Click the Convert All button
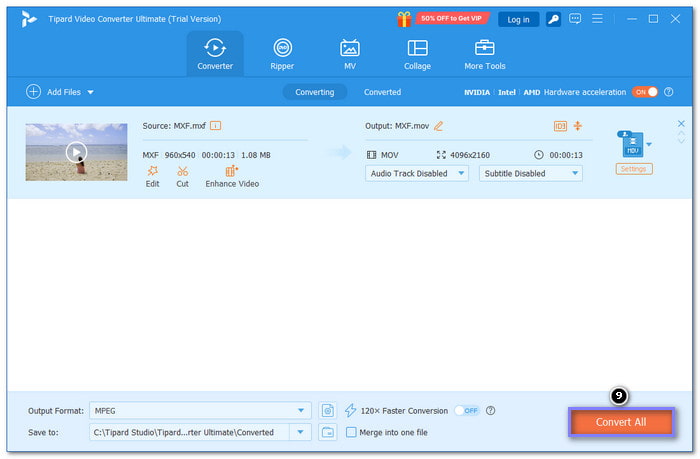This screenshot has width=700, height=459. tap(621, 422)
